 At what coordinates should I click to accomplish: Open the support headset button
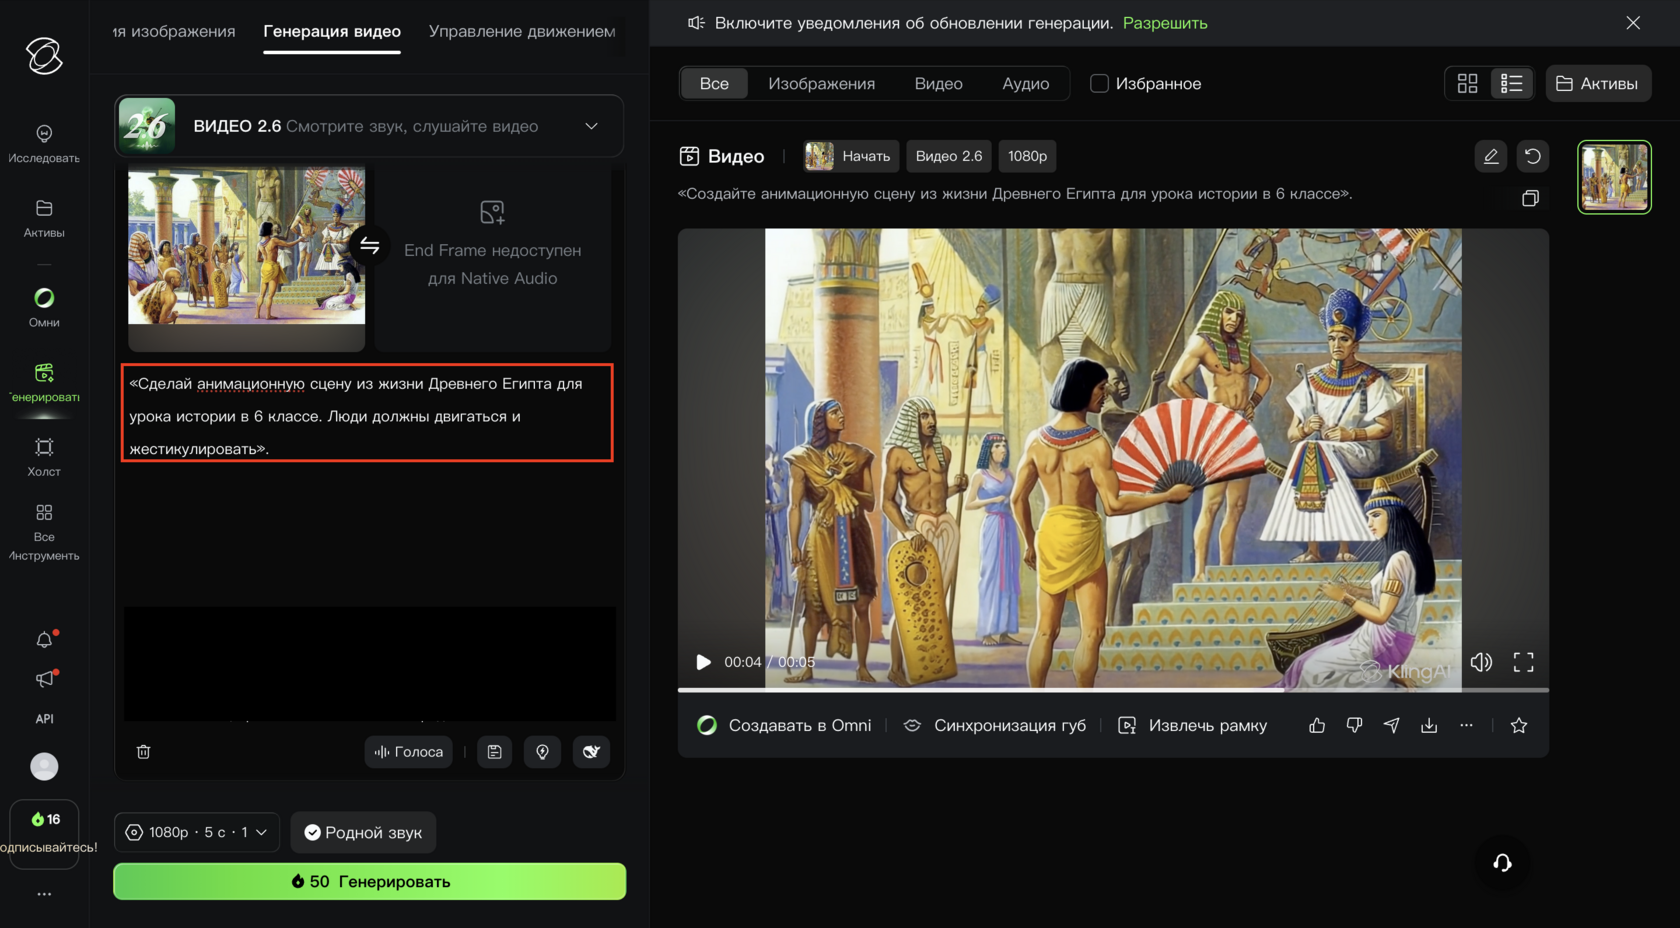1502,862
